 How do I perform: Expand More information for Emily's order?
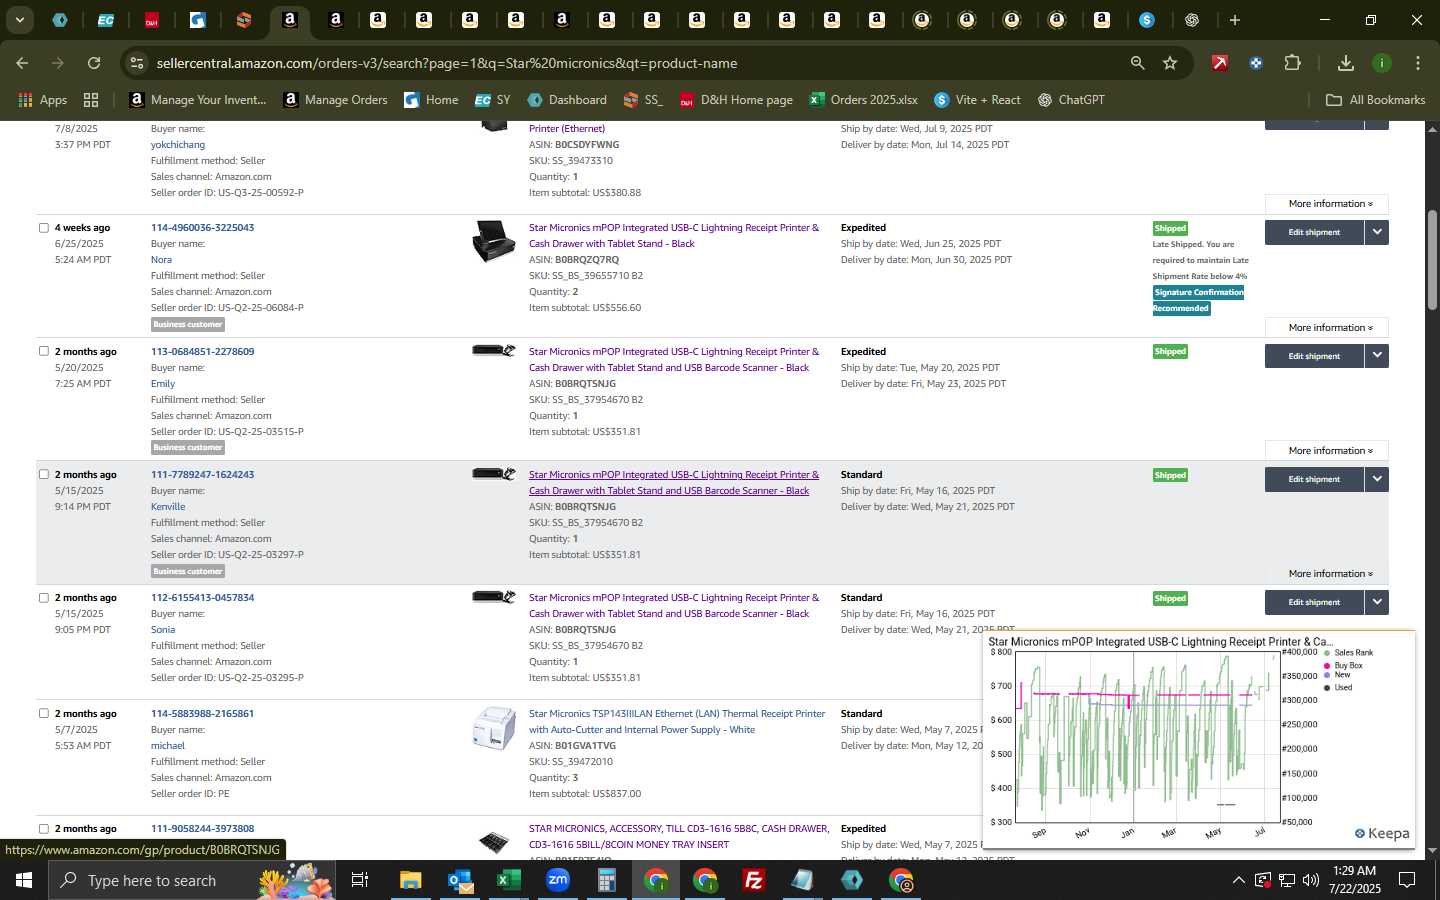tap(1327, 451)
